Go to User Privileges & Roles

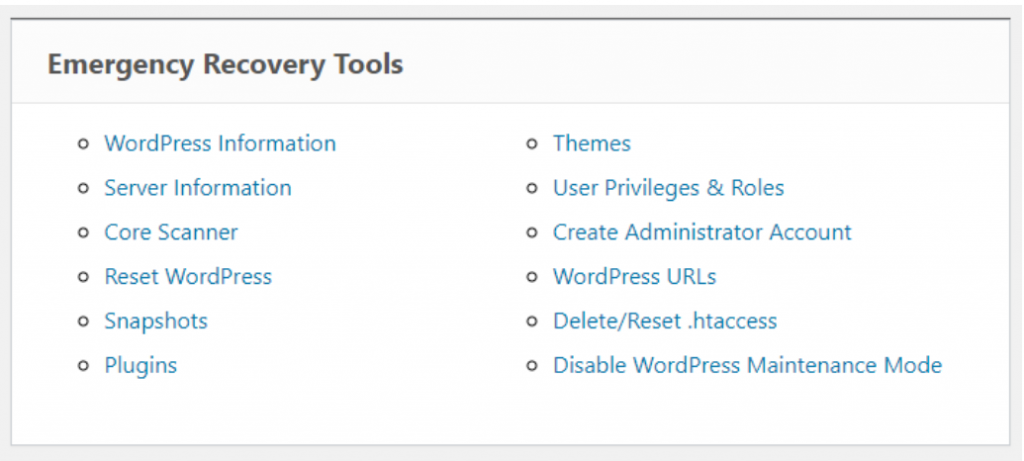point(668,188)
